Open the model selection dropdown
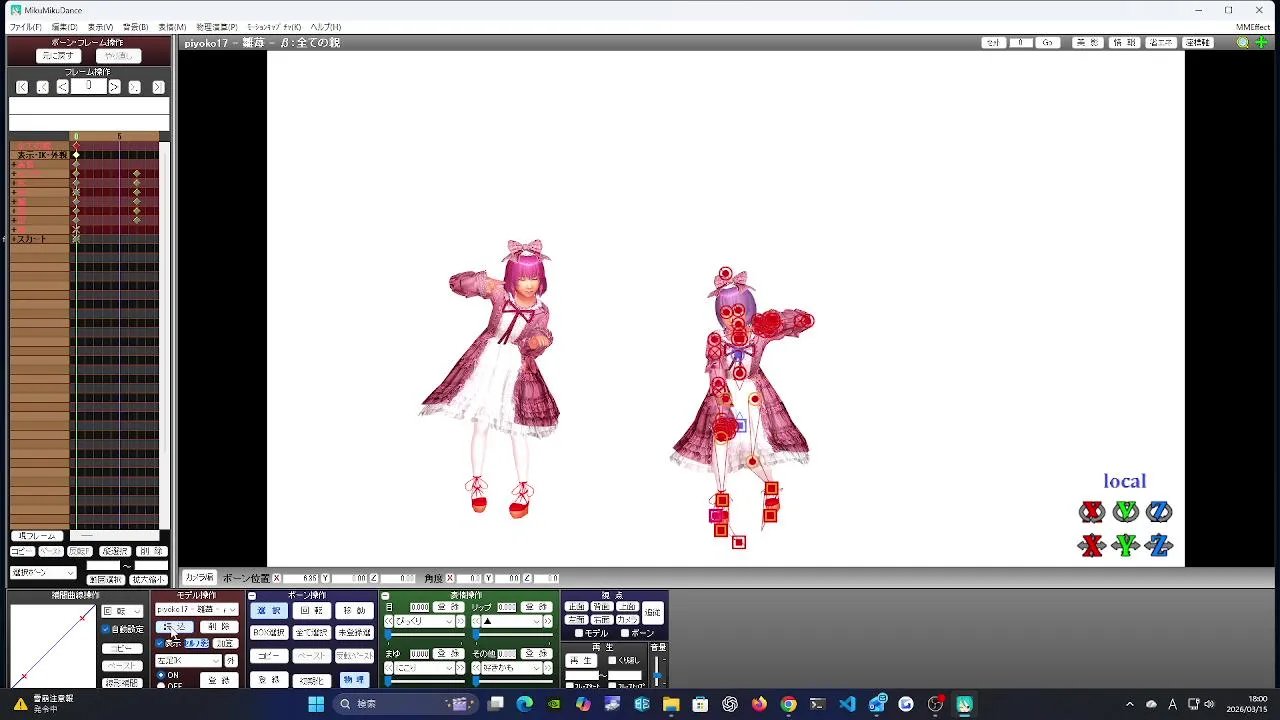The image size is (1280, 720). click(x=196, y=610)
